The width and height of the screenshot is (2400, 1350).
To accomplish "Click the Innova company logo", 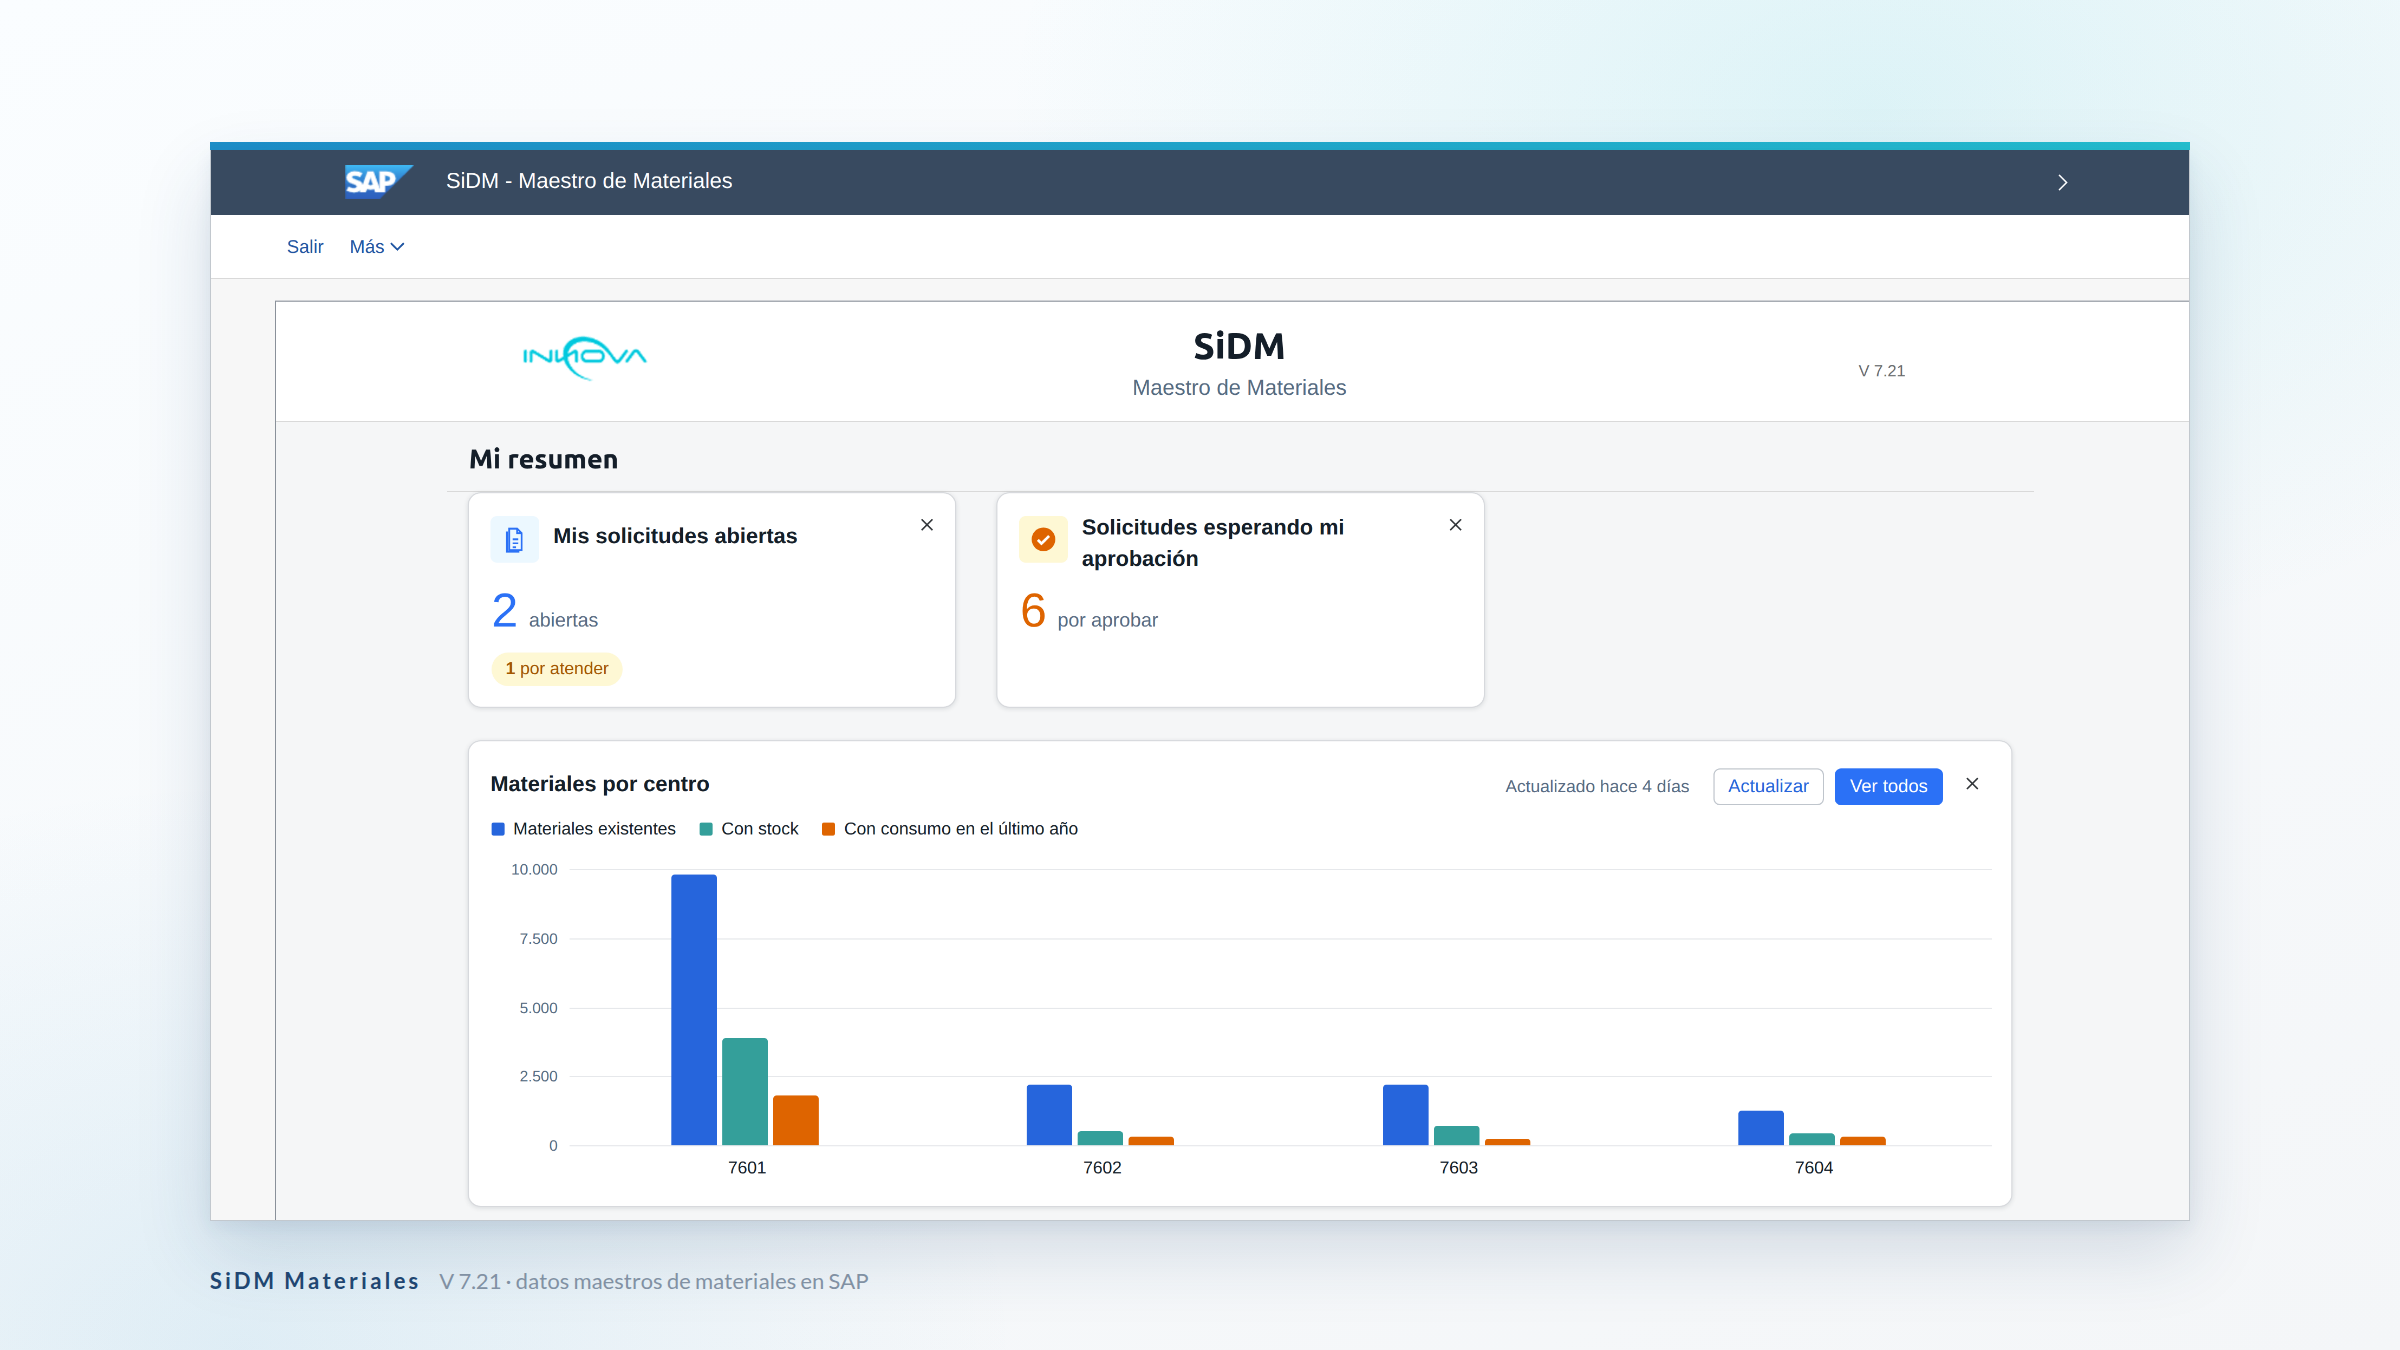I will point(585,358).
